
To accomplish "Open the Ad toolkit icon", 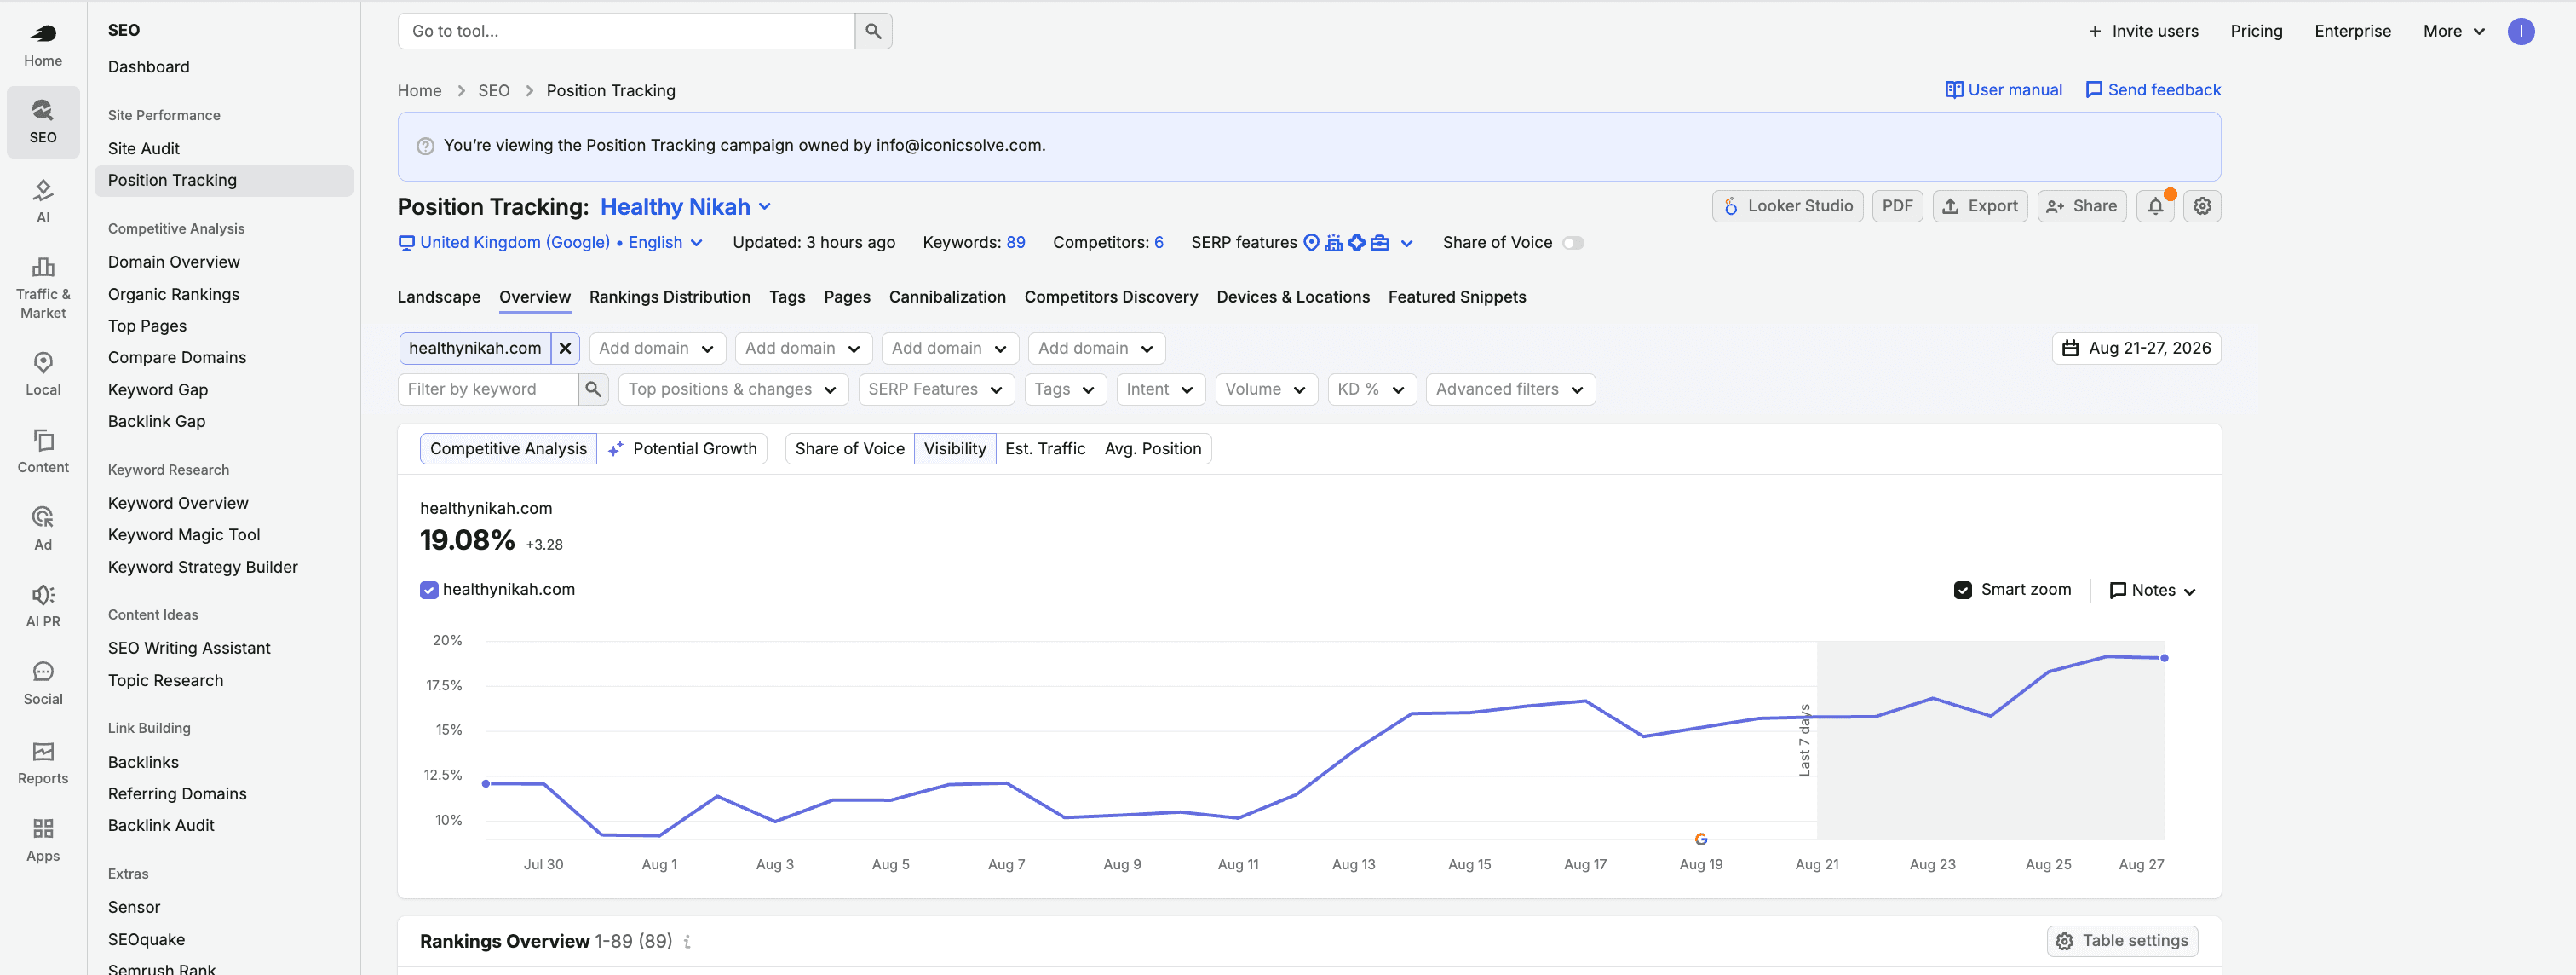I will pyautogui.click(x=43, y=529).
